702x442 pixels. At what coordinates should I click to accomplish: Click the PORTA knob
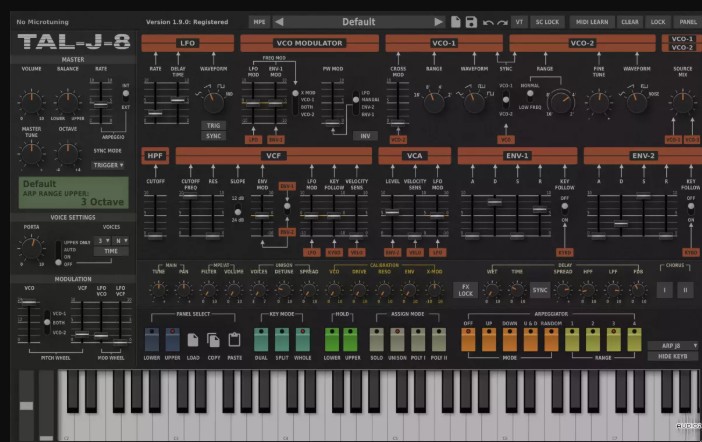point(31,249)
